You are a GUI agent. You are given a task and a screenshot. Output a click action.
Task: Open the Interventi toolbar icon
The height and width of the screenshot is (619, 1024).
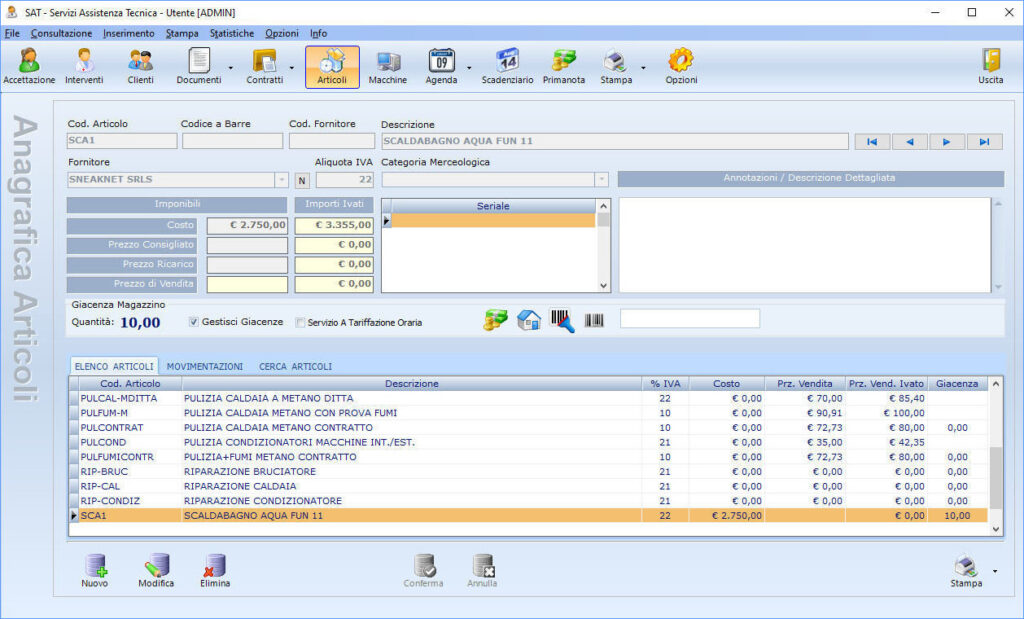tap(84, 67)
